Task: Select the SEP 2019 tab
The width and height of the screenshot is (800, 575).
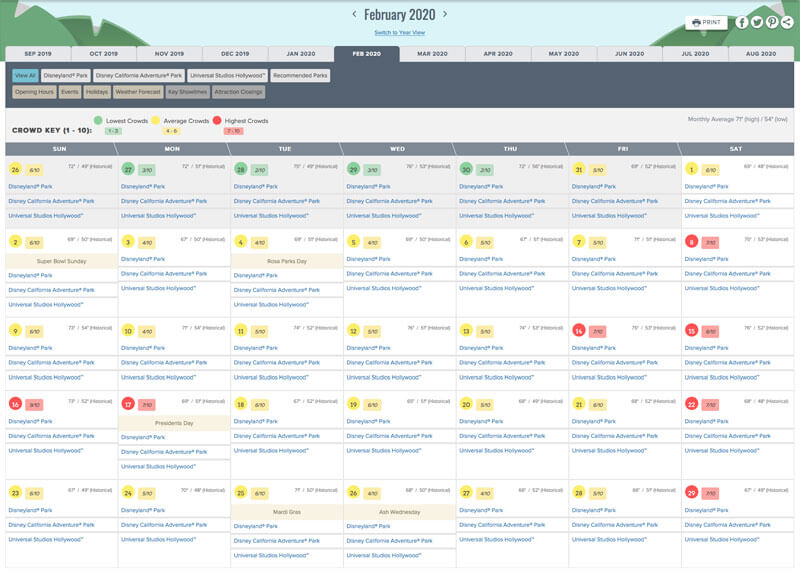Action: pyautogui.click(x=38, y=54)
